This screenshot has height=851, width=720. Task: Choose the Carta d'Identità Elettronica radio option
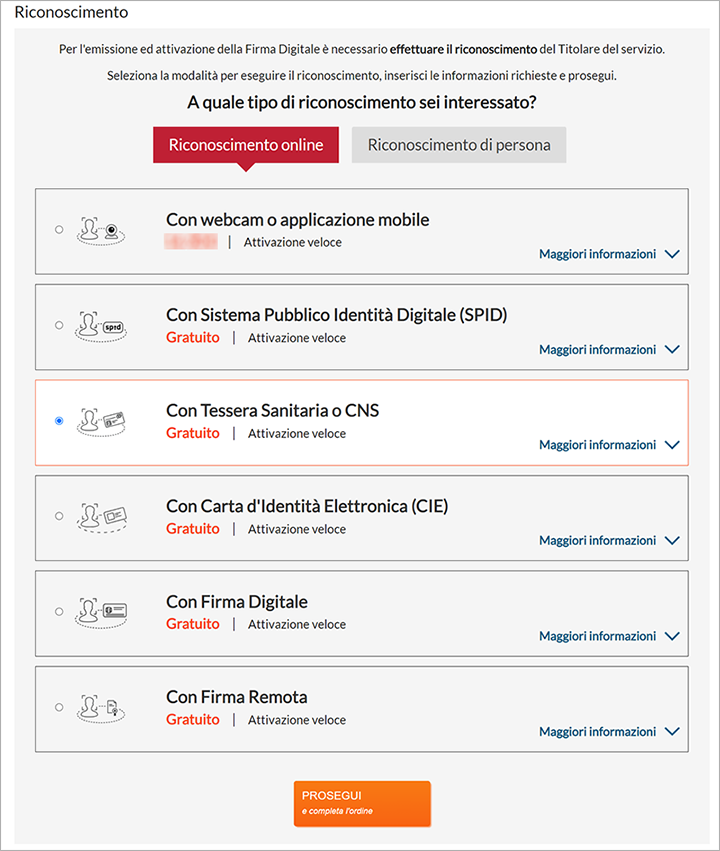(x=59, y=516)
